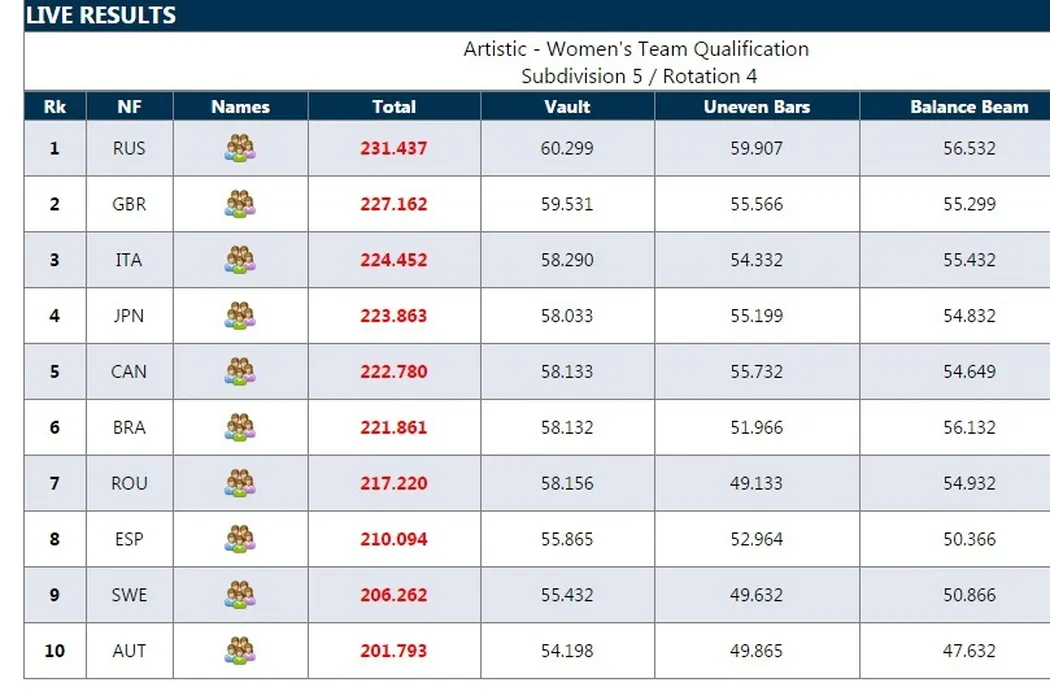Image resolution: width=1050 pixels, height=700 pixels.
Task: Select the Names column header
Action: pos(240,107)
